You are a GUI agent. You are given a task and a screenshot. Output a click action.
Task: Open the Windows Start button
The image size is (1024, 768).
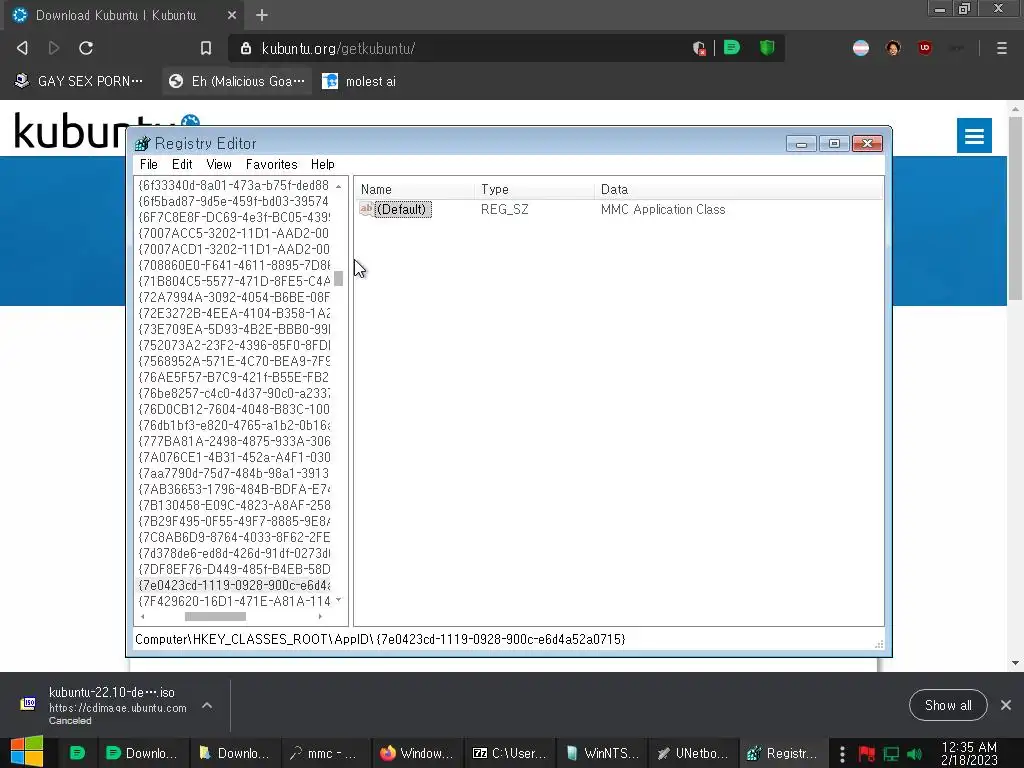(27, 753)
